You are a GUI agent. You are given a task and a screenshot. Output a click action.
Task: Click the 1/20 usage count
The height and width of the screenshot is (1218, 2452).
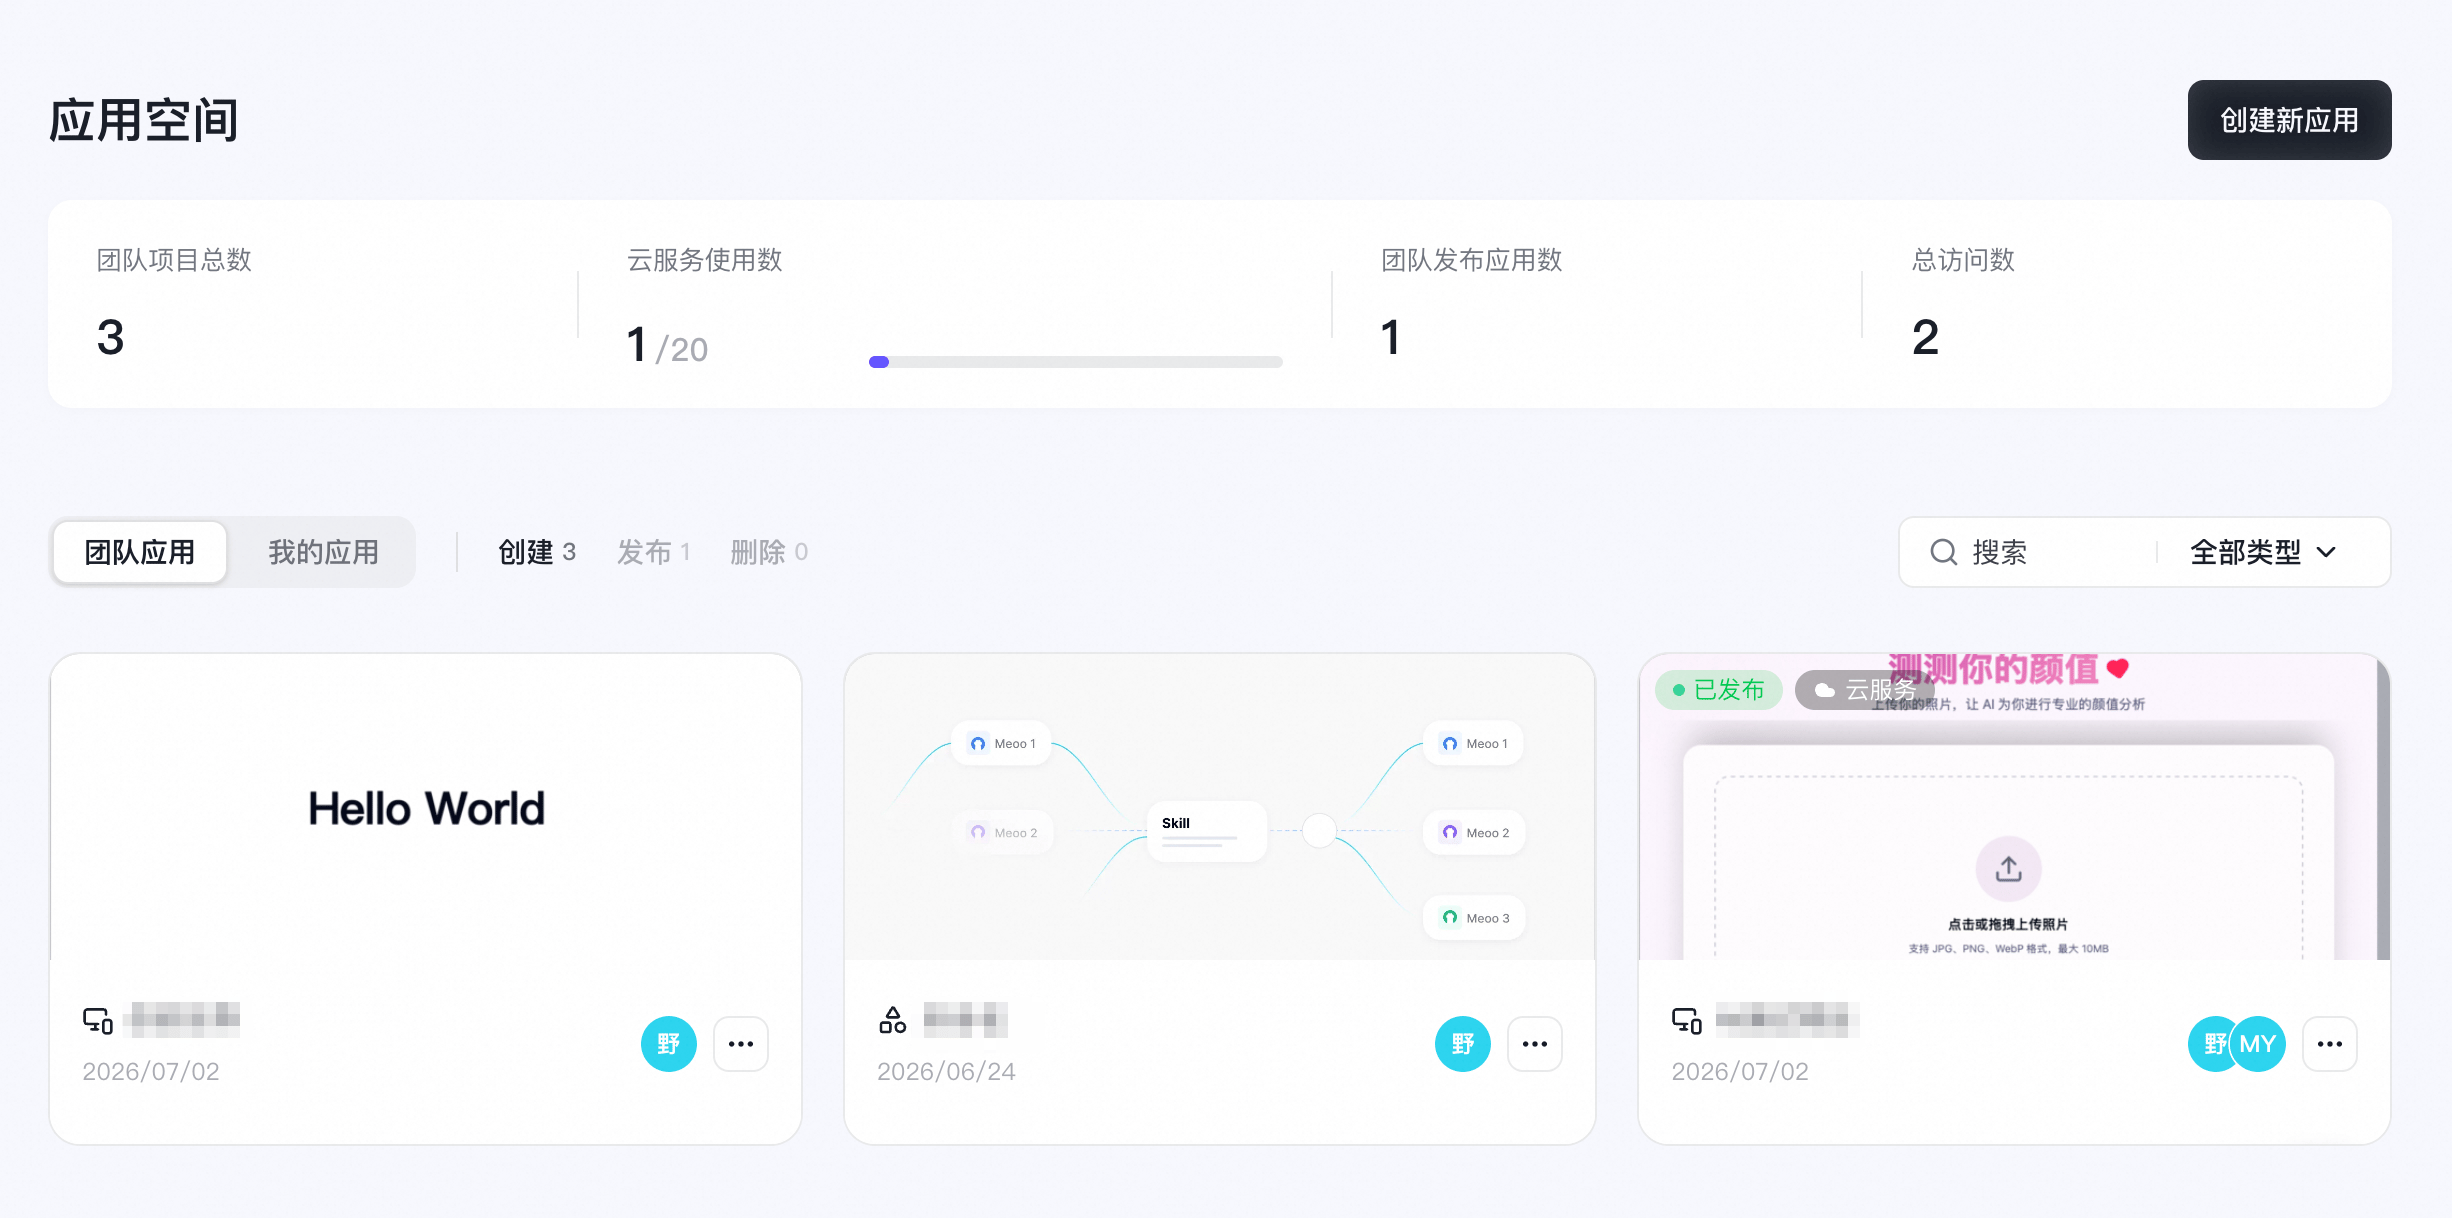tap(667, 345)
